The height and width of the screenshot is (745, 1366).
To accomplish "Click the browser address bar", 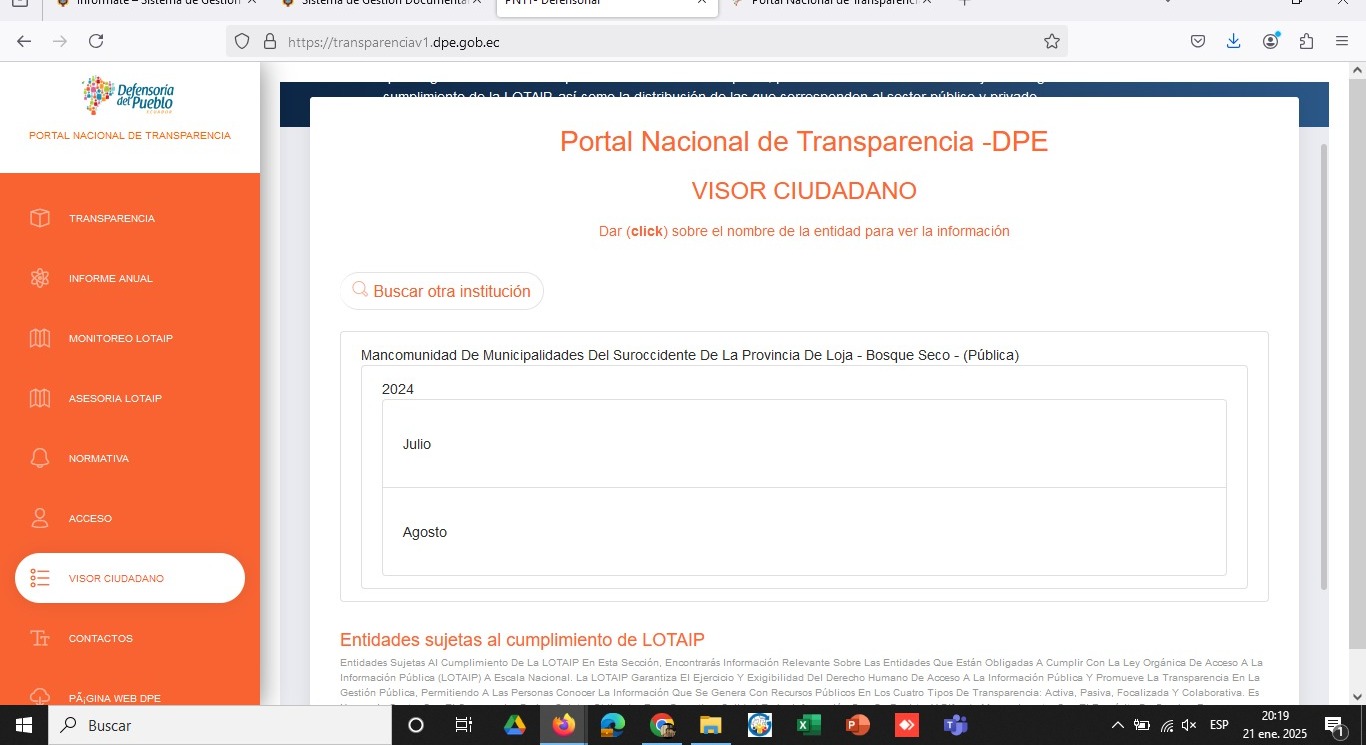I will point(650,41).
